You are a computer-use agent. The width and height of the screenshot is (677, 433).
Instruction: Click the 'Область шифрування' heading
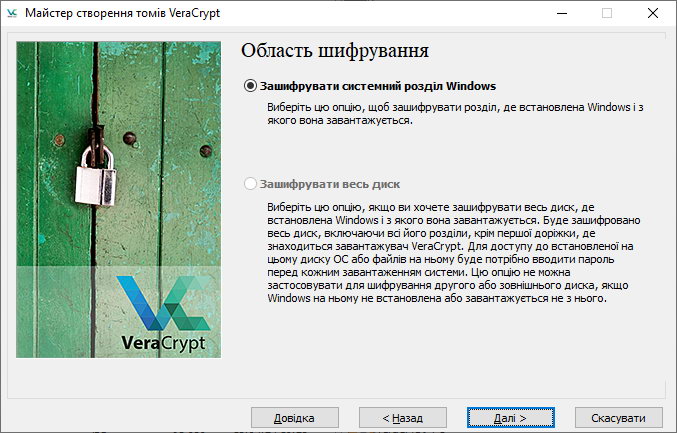[x=335, y=51]
